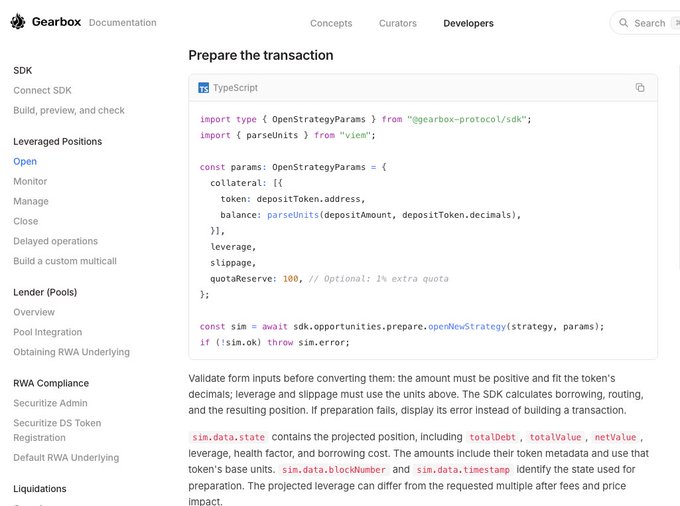Viewport: 680px width, 506px height.
Task: Click the Liquidations section heading
Action: coord(40,489)
